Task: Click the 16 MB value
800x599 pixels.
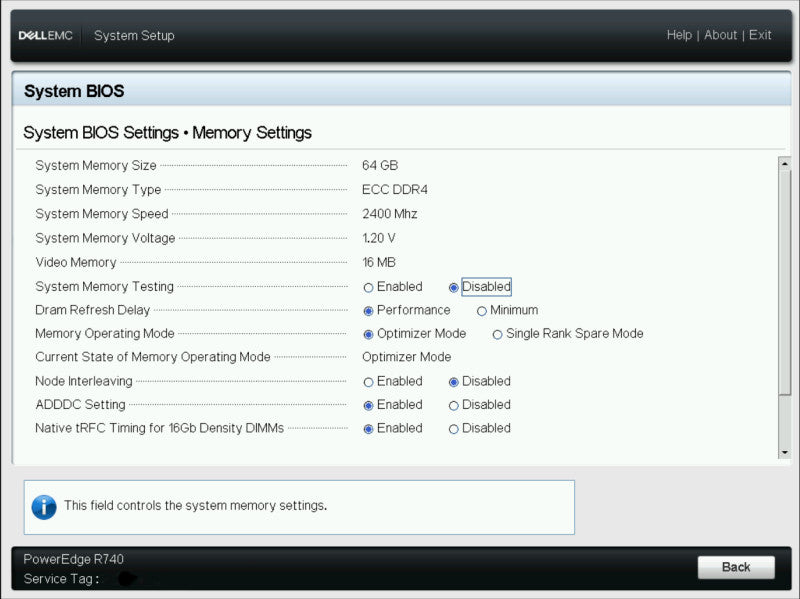Action: pyautogui.click(x=379, y=262)
